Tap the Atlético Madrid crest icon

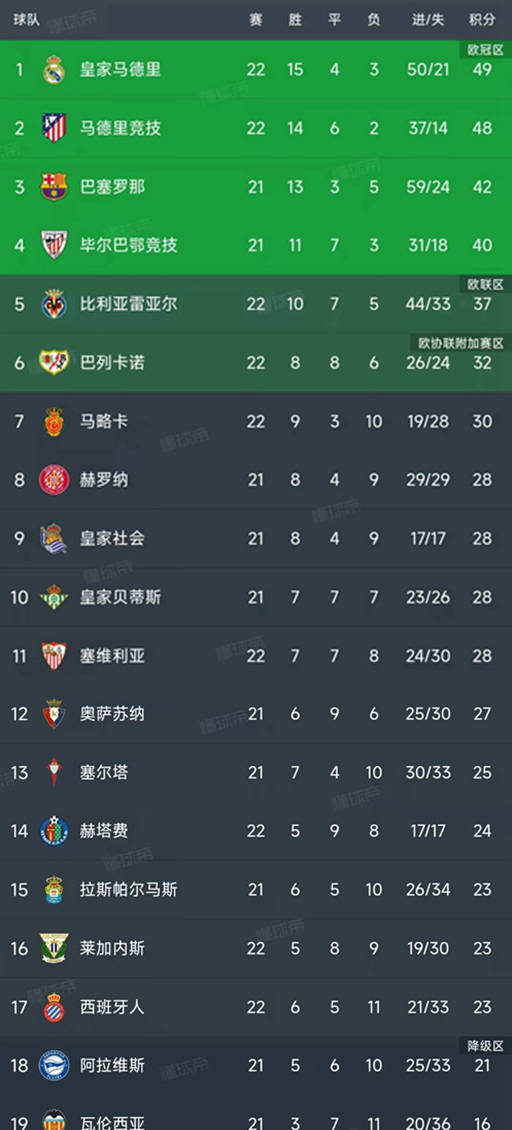coord(53,128)
